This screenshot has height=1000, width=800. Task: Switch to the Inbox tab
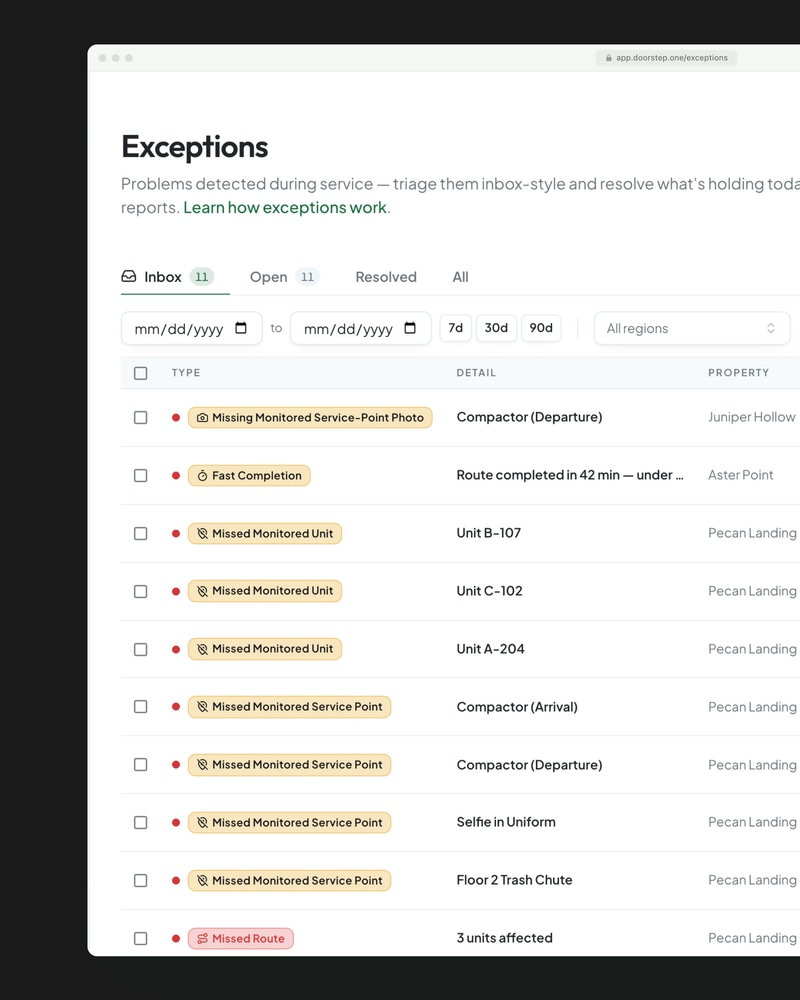coord(175,277)
